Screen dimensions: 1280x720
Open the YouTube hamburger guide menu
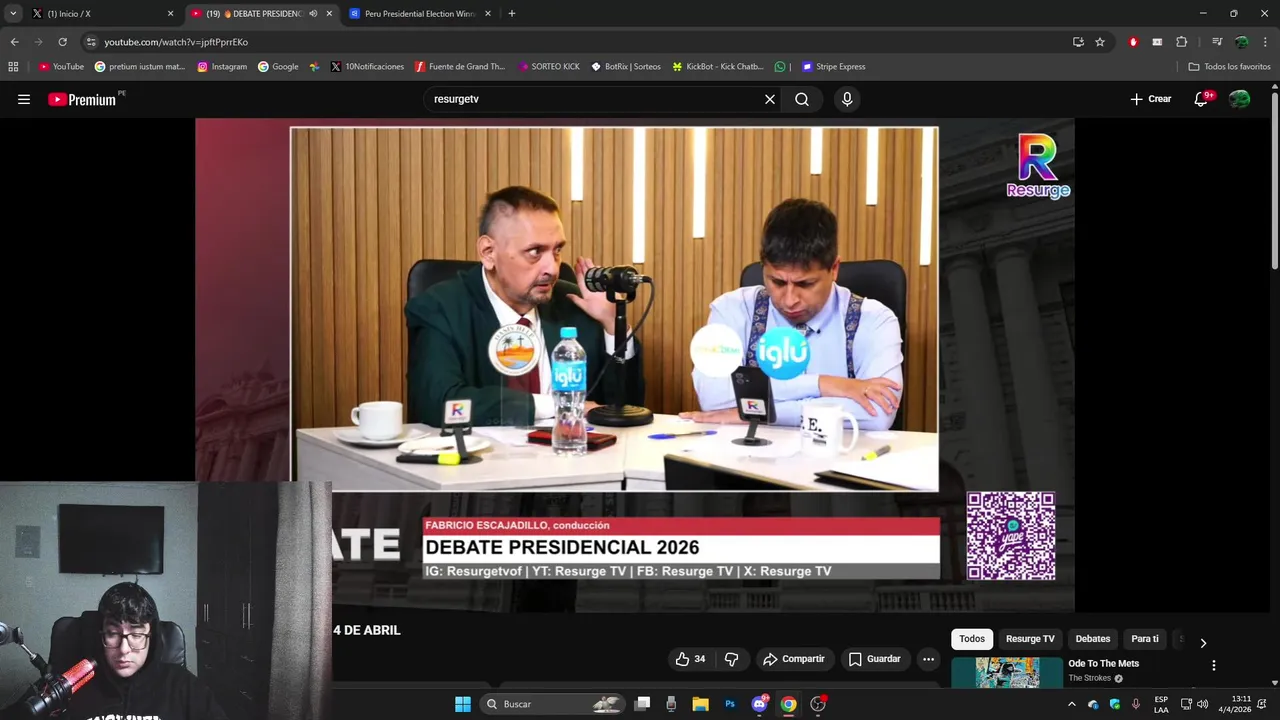click(24, 99)
